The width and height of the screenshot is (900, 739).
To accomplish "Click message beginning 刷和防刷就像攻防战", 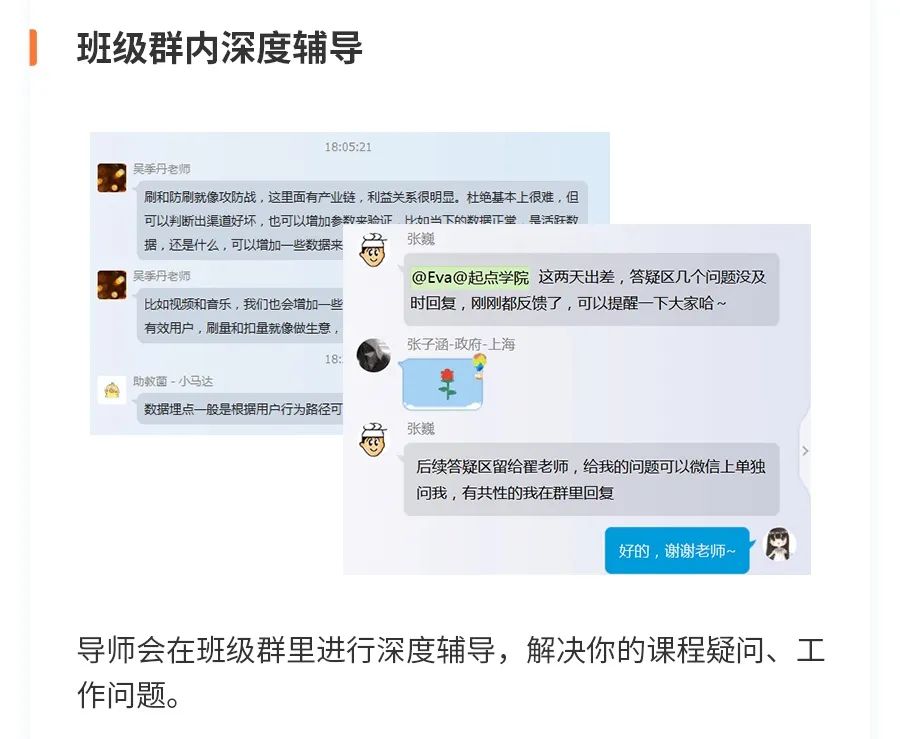I will [x=362, y=221].
